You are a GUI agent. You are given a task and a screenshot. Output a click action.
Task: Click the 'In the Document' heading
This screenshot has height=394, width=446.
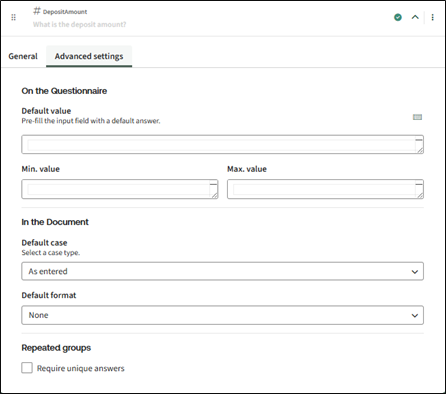(55, 222)
